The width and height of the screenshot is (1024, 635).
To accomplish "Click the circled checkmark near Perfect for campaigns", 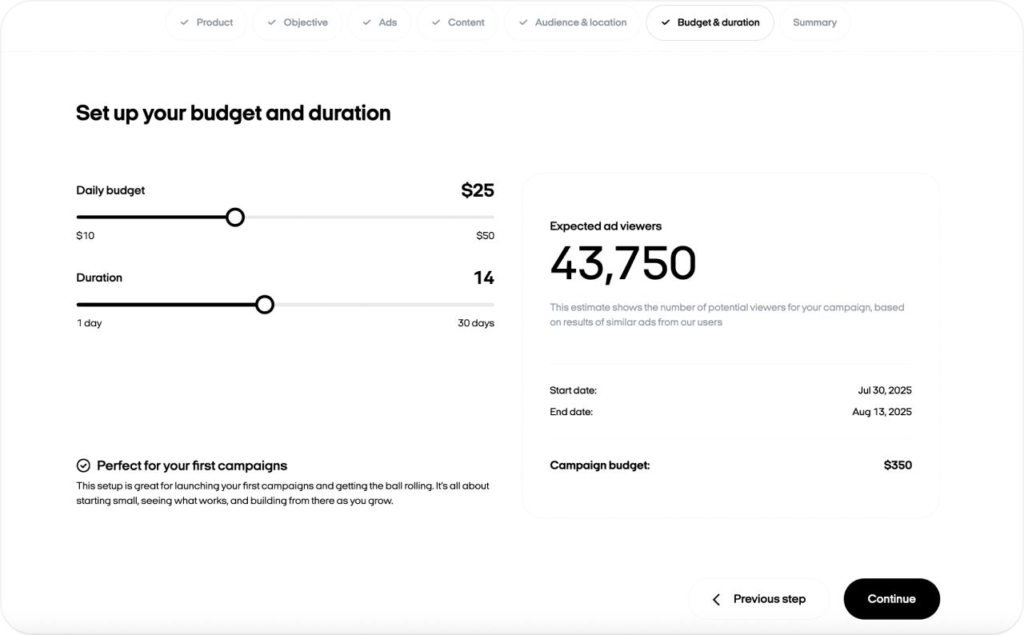I will tap(83, 465).
